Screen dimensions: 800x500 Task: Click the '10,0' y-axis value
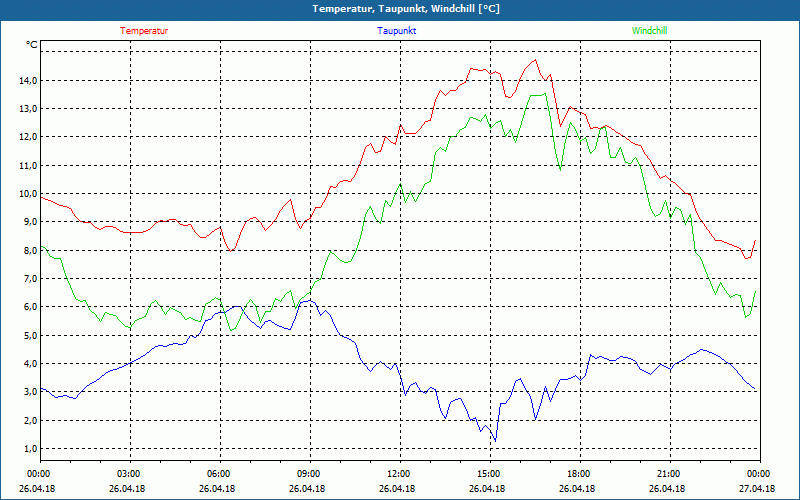click(28, 193)
